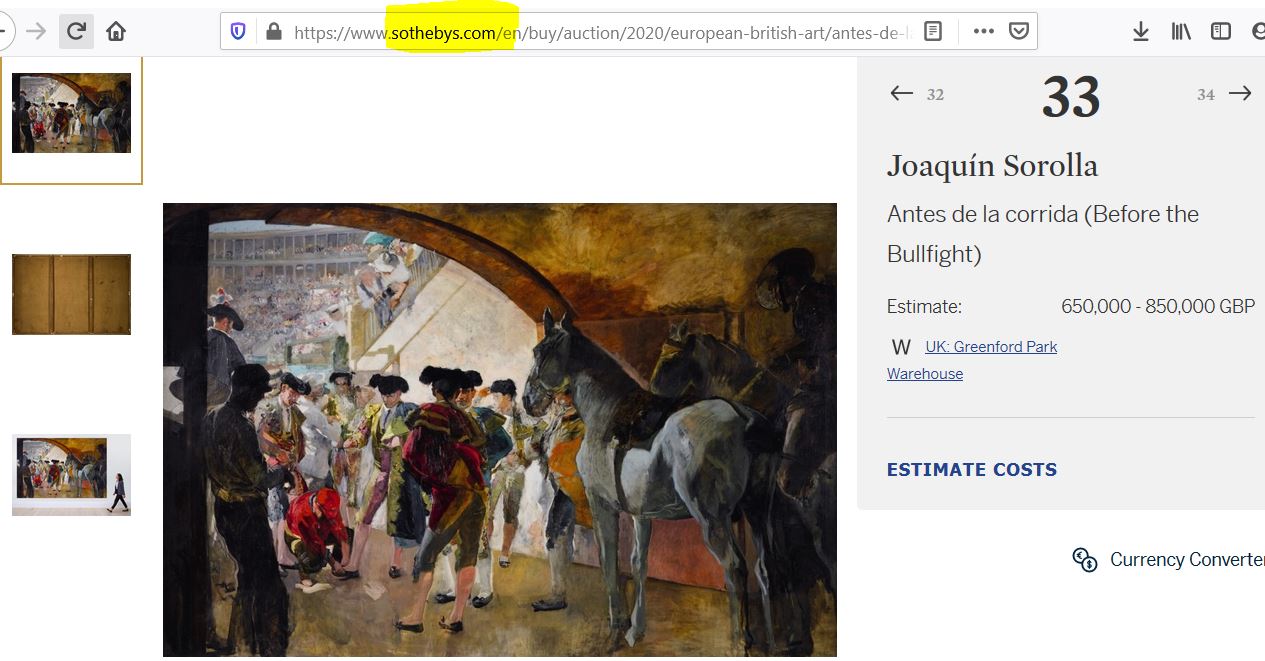Click ESTIMATE COSTS link
The width and height of the screenshot is (1265, 661).
tap(972, 469)
